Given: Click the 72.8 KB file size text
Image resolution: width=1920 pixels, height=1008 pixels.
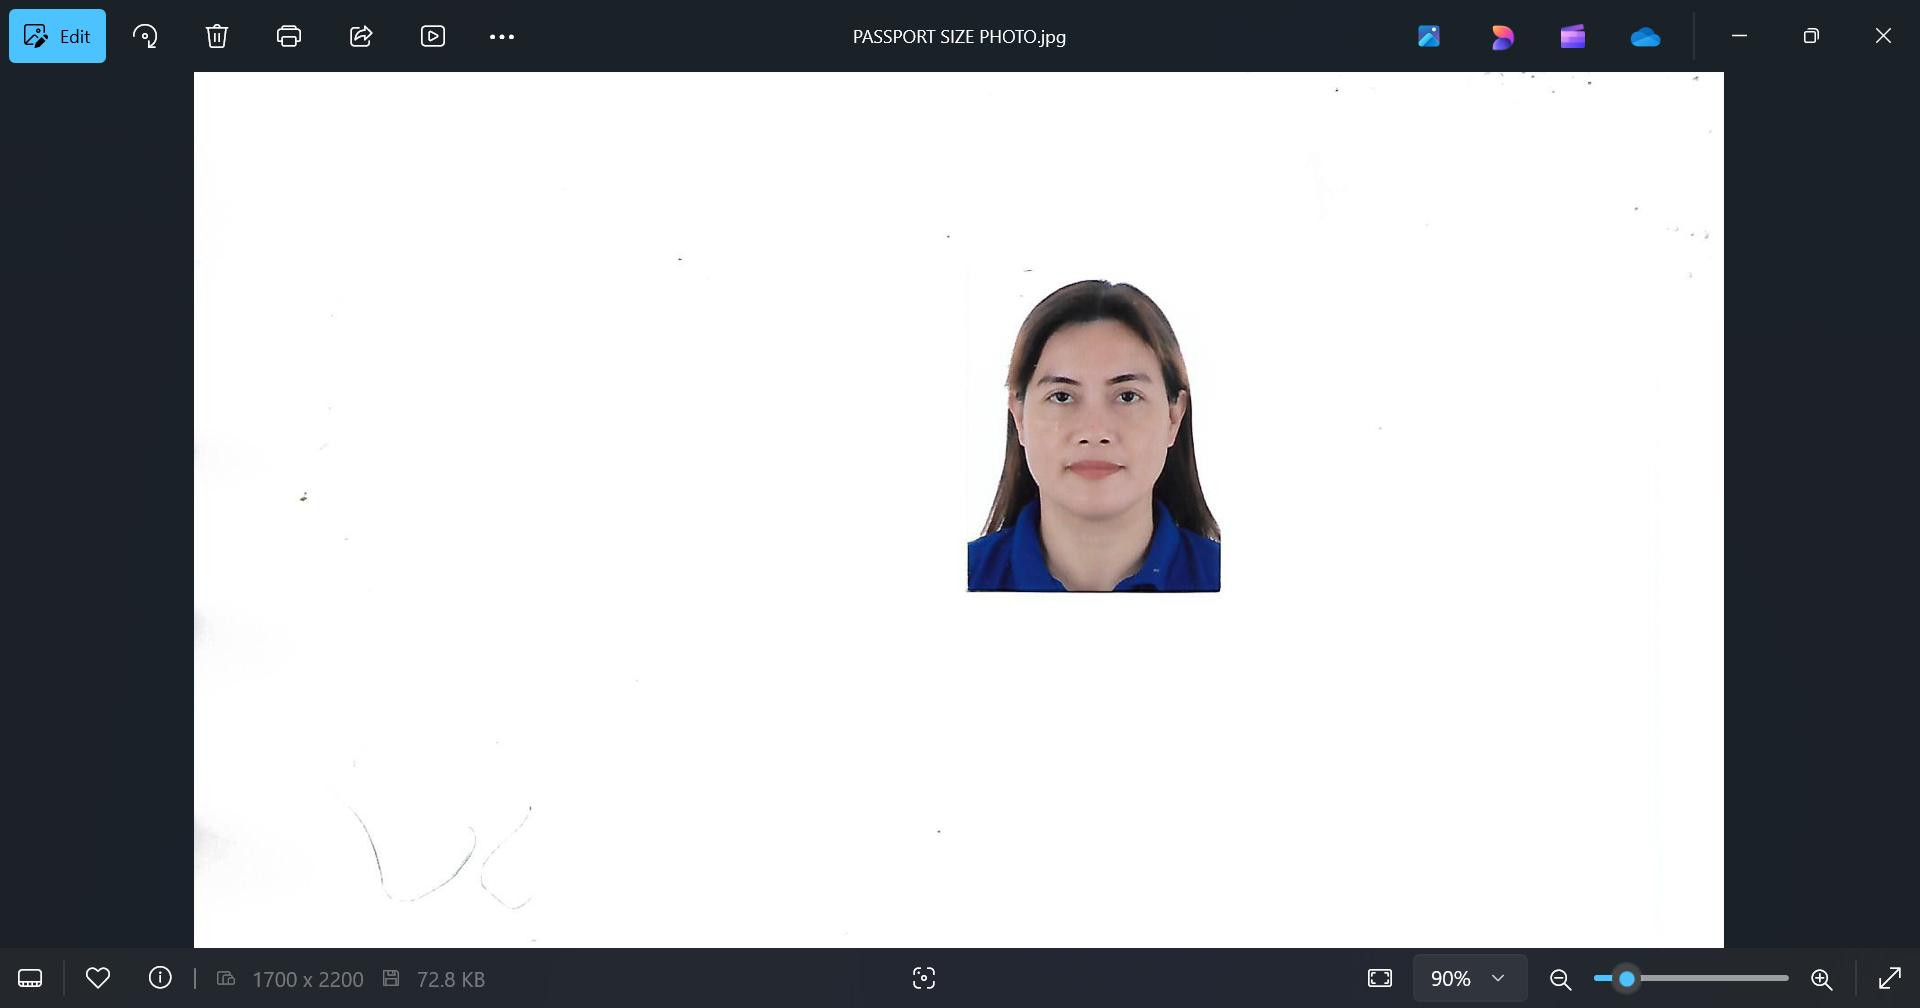Looking at the screenshot, I should [451, 979].
